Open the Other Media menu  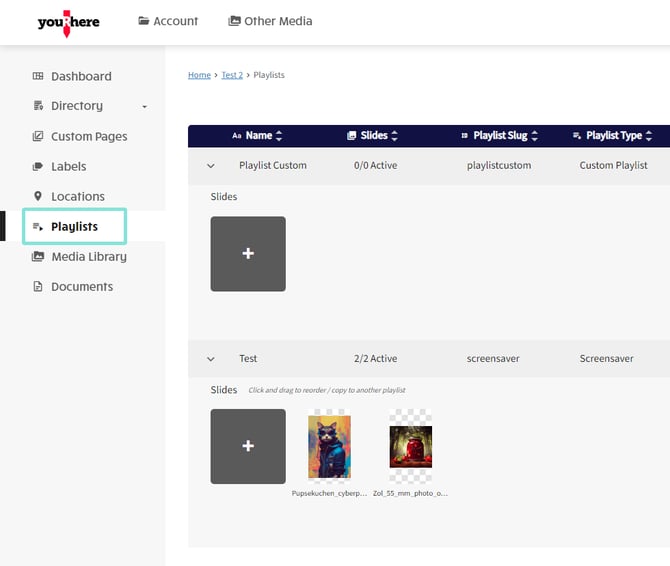click(x=270, y=21)
